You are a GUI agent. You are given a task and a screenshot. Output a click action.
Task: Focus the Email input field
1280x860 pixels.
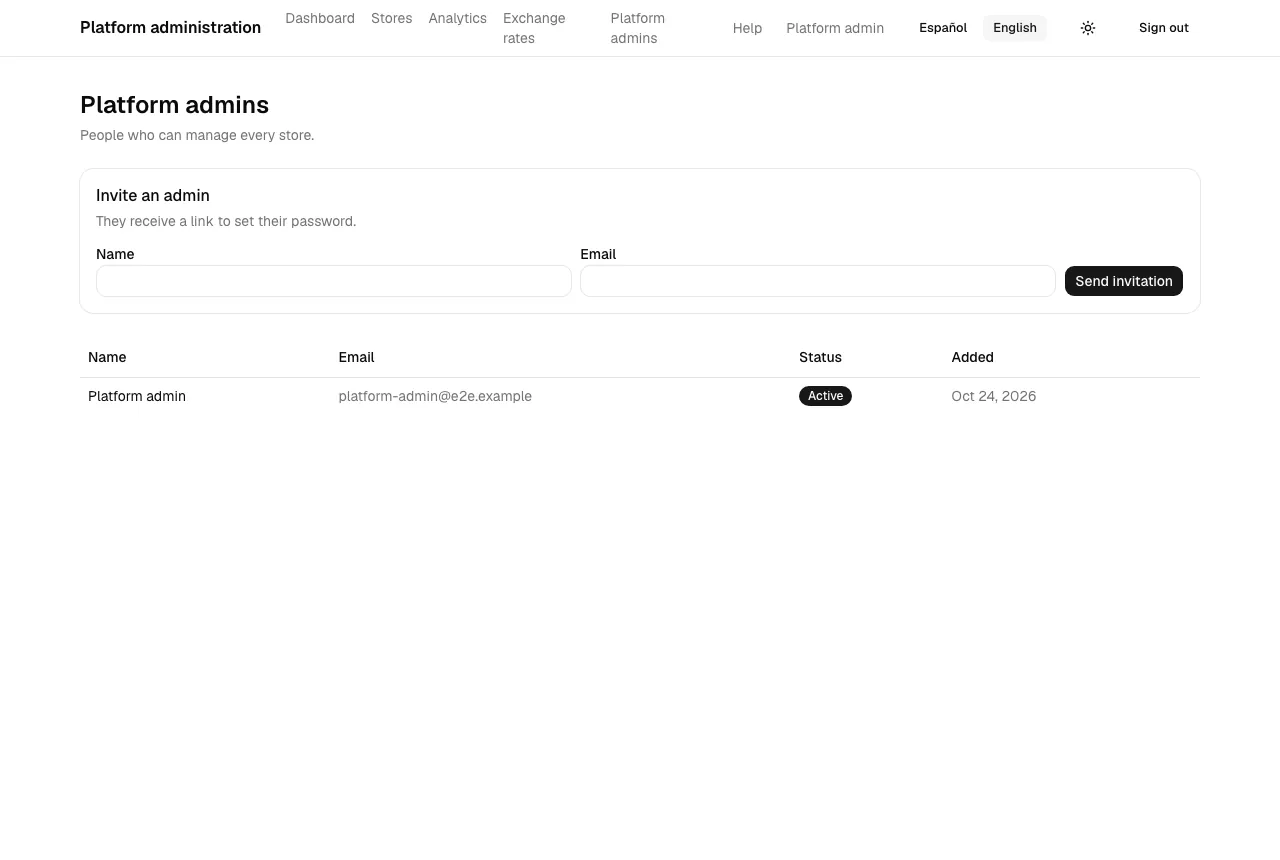[x=818, y=281]
